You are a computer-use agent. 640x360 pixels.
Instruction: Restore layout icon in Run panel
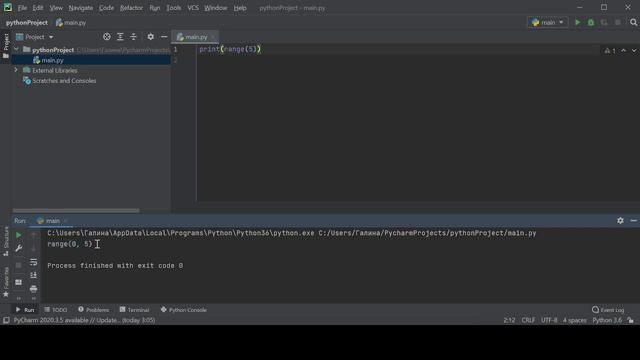pos(18,282)
